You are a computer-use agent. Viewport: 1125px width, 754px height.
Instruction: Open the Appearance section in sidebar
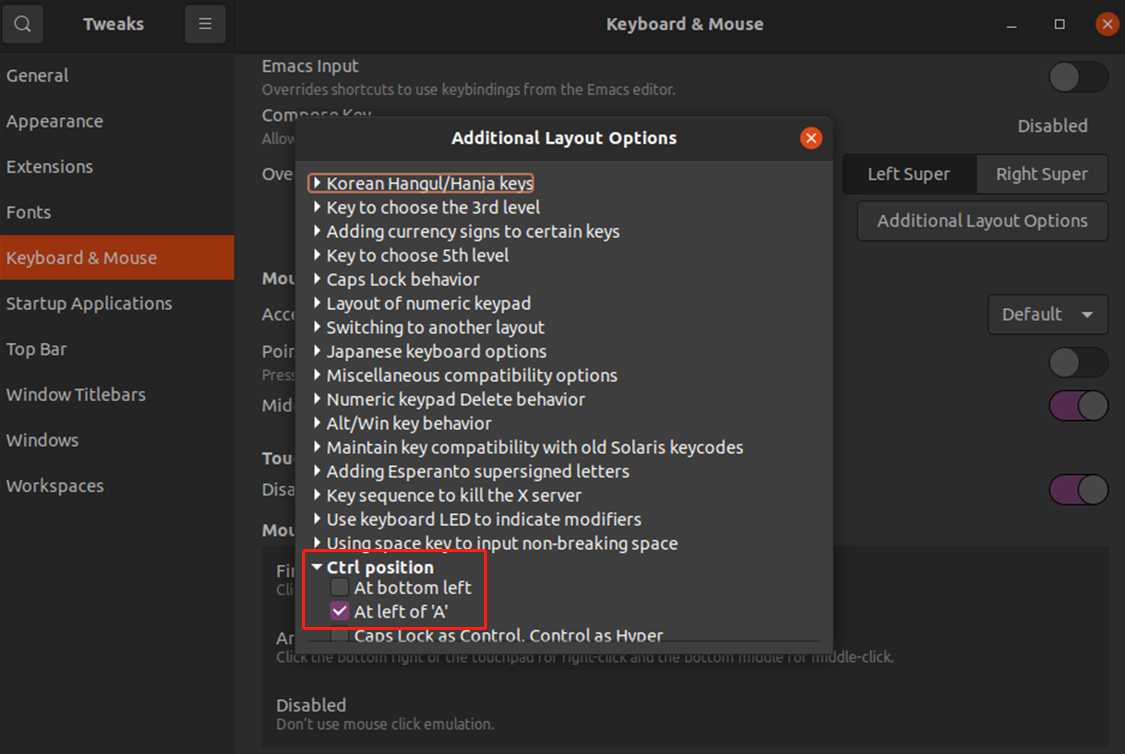[55, 121]
